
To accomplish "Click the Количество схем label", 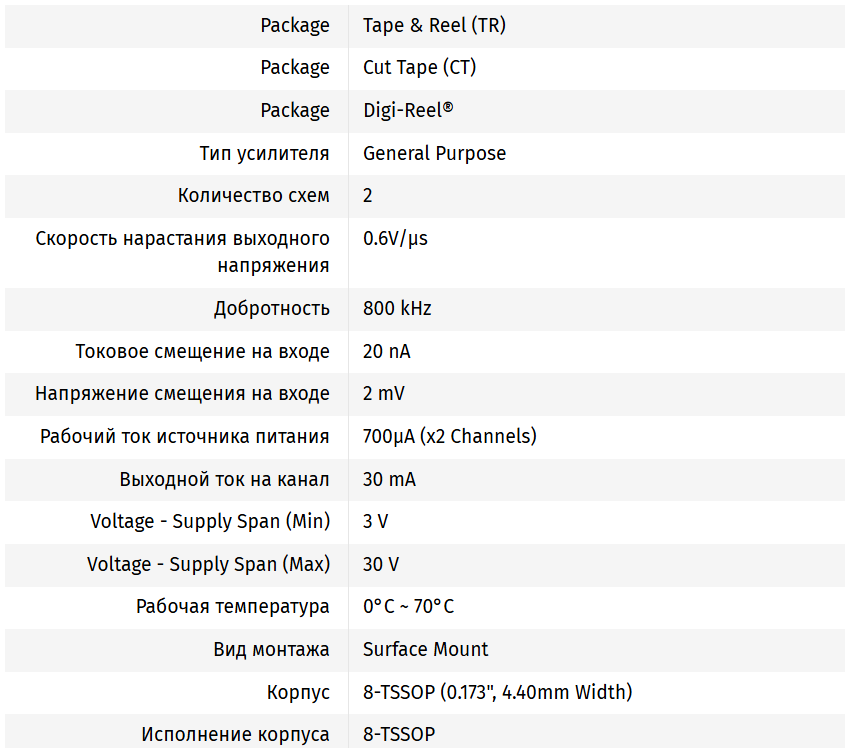I will [x=253, y=196].
